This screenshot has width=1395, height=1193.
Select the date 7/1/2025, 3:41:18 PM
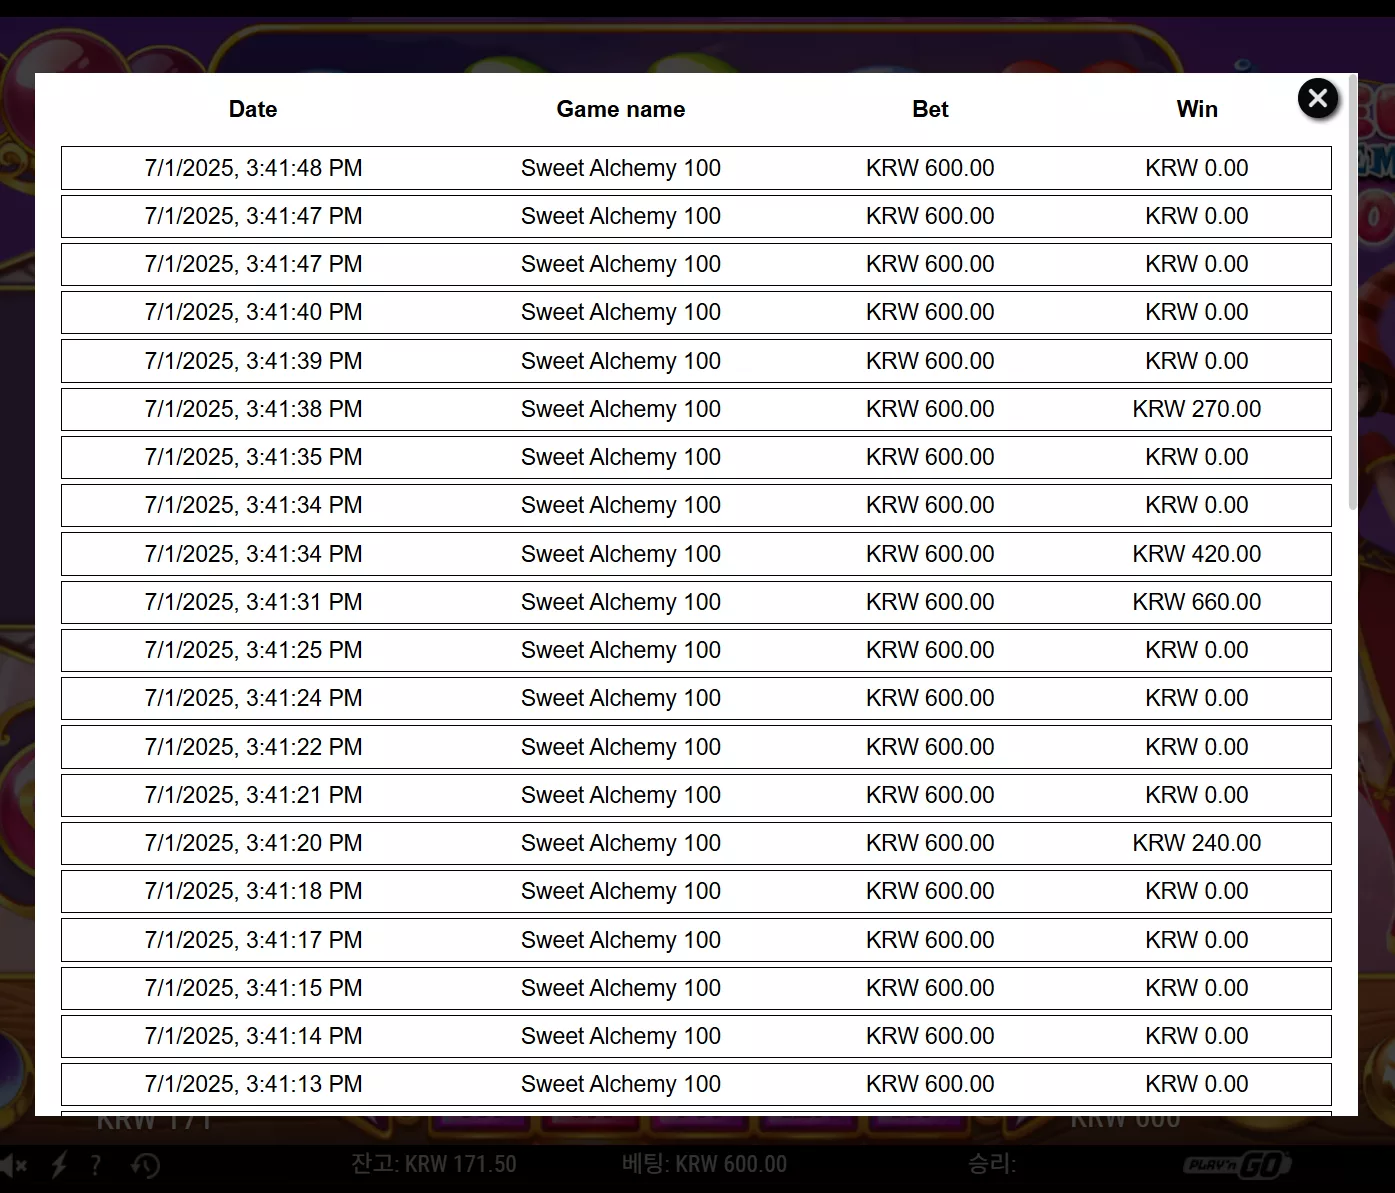[x=253, y=891]
